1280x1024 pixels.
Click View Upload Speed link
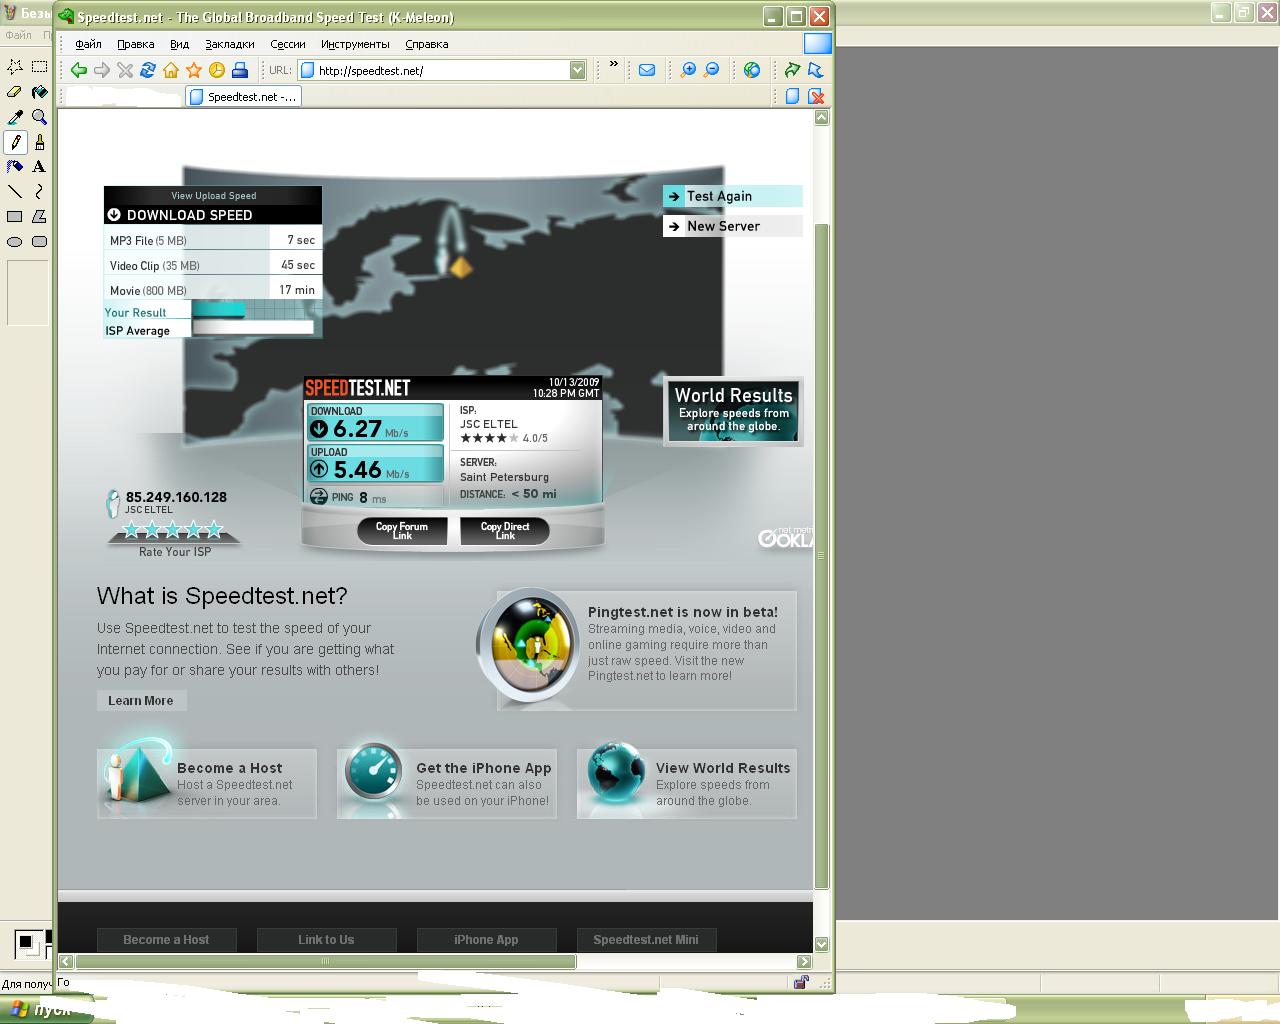point(214,196)
